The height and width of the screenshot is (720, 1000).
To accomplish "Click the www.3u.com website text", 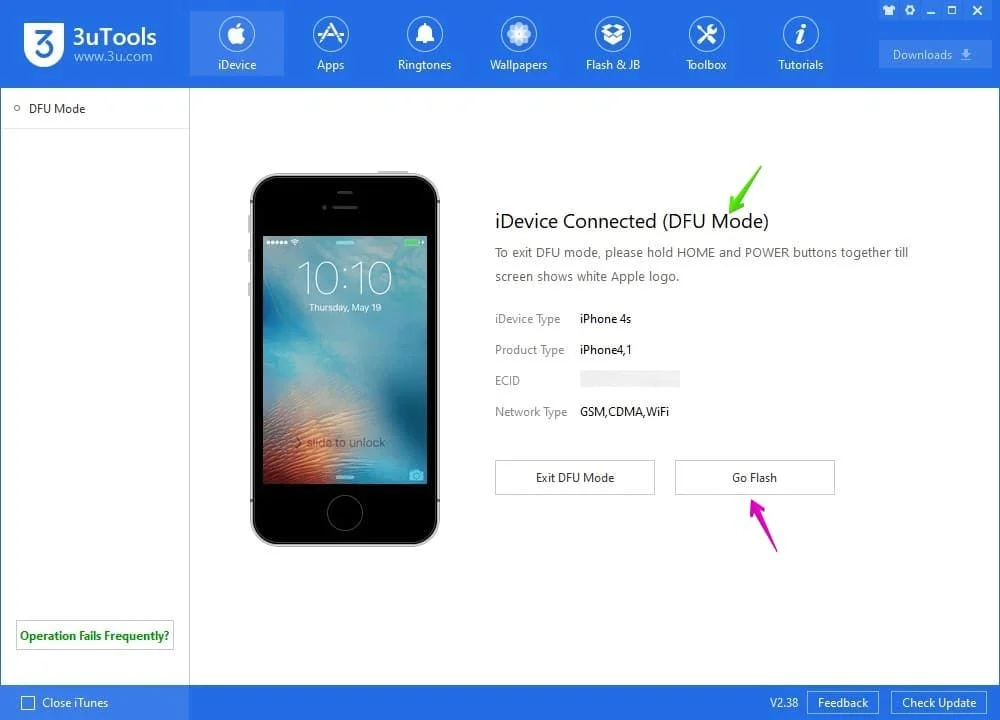I will click(113, 57).
